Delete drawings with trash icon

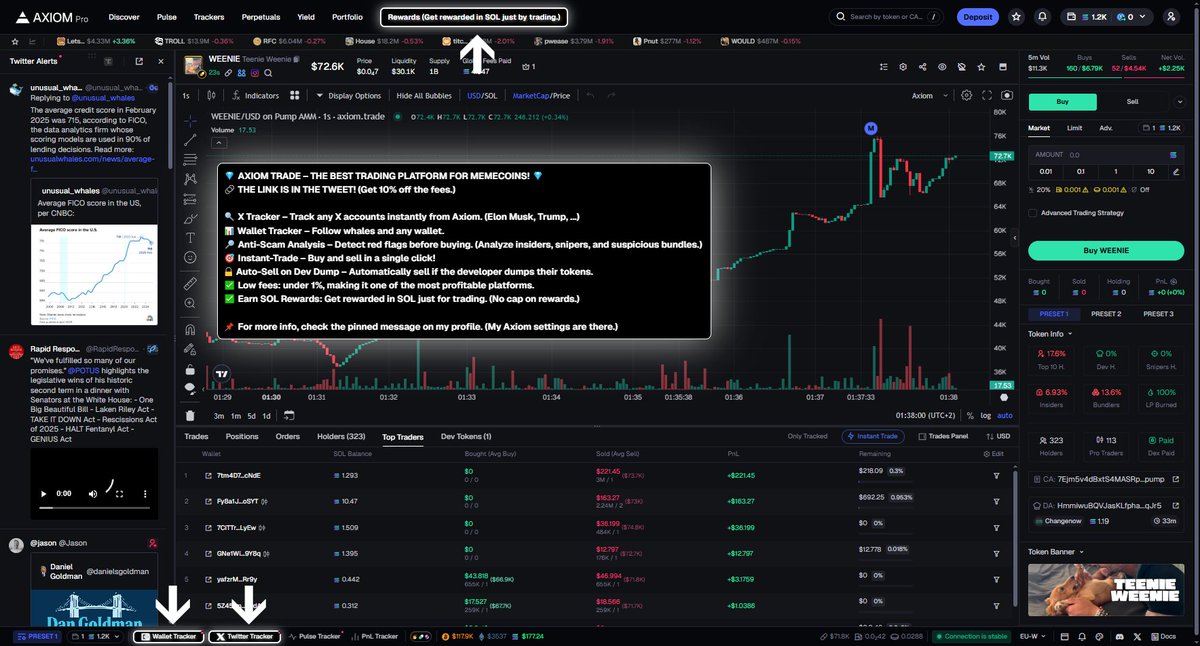click(190, 415)
